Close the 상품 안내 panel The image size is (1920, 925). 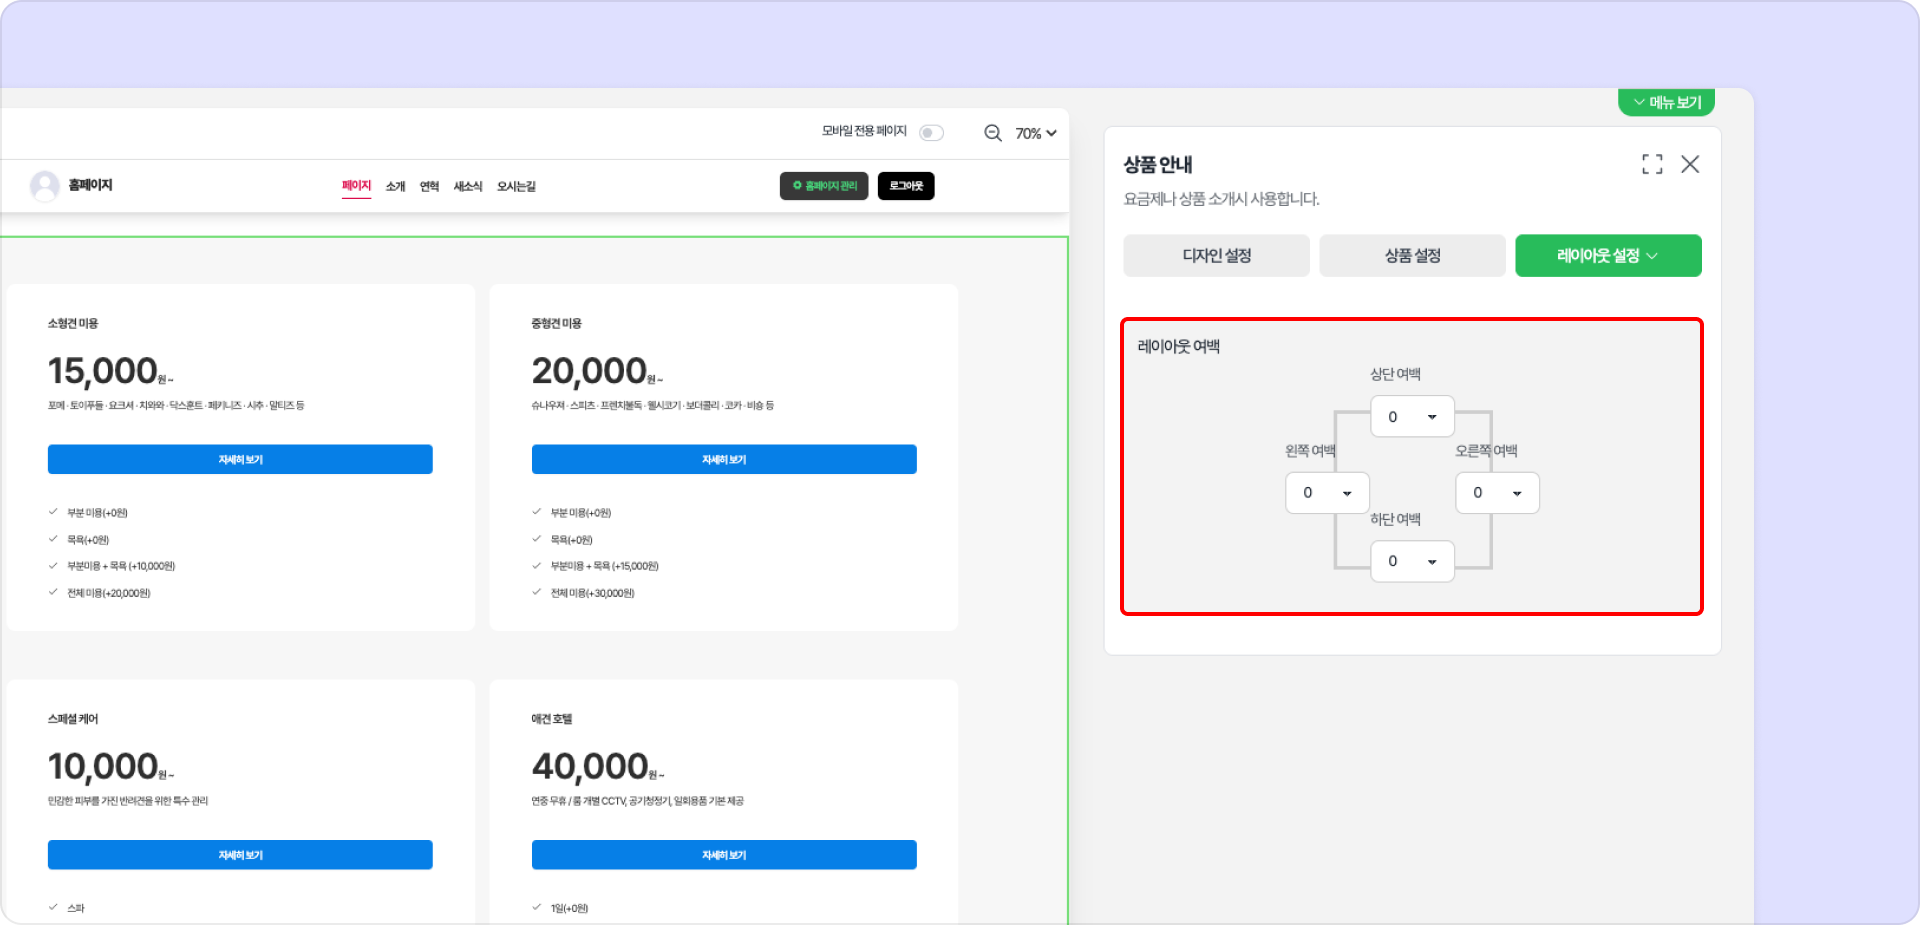pos(1690,164)
